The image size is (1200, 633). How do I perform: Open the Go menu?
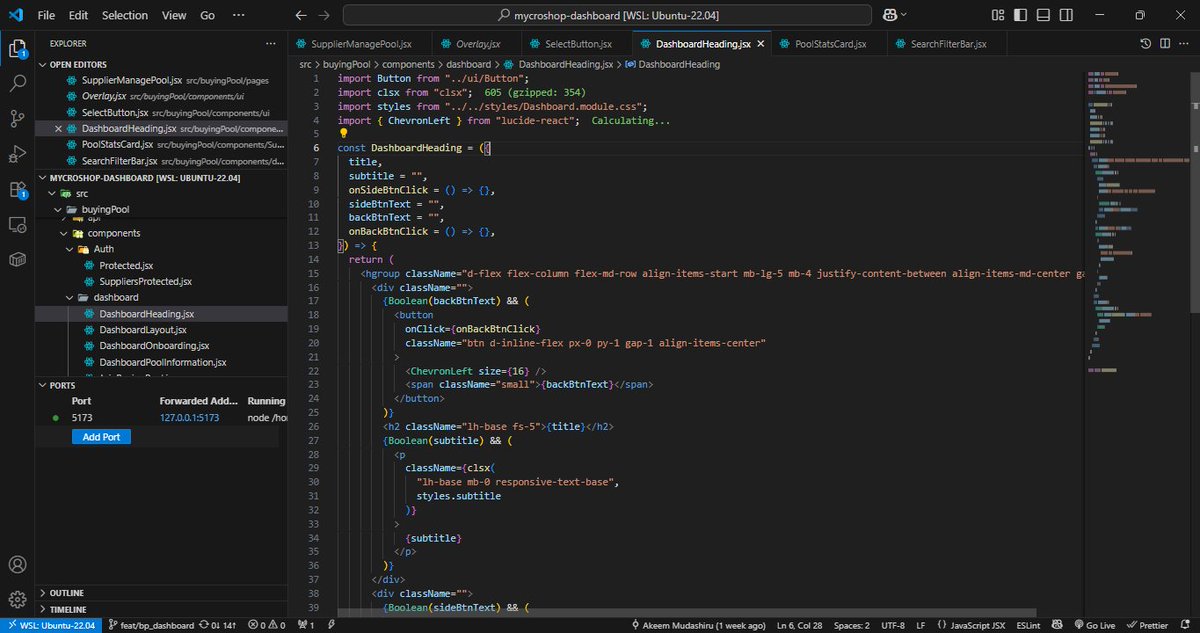pyautogui.click(x=207, y=16)
